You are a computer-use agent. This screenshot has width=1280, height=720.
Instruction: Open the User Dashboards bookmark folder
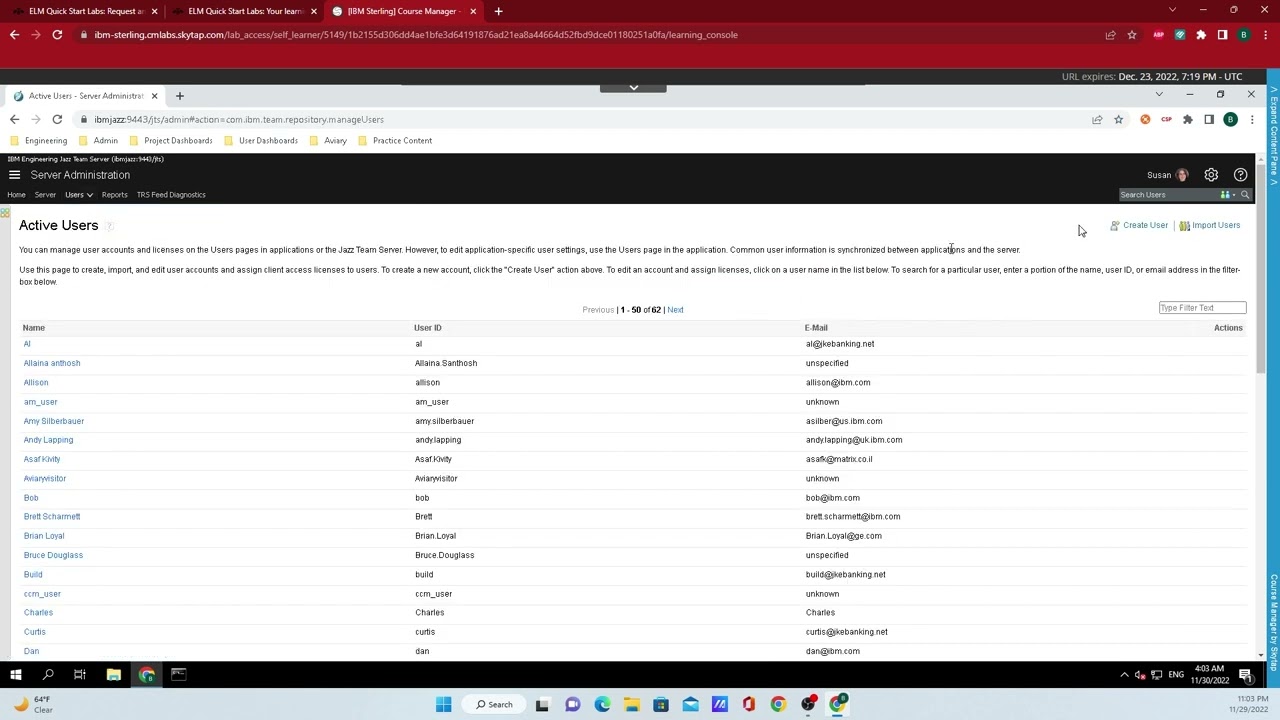261,141
